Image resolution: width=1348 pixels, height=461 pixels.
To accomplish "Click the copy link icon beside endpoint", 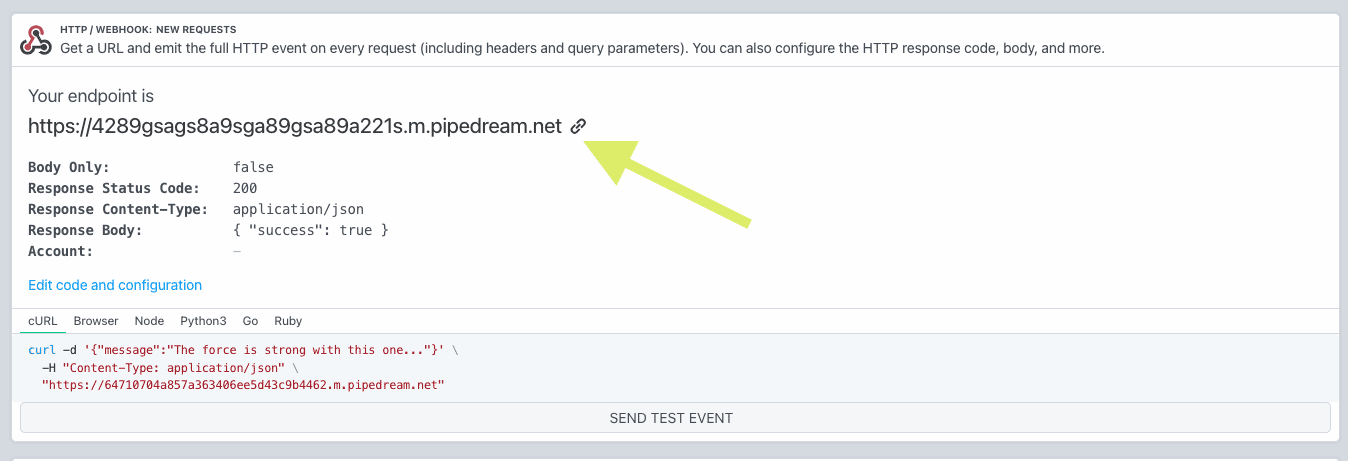I will click(x=578, y=126).
